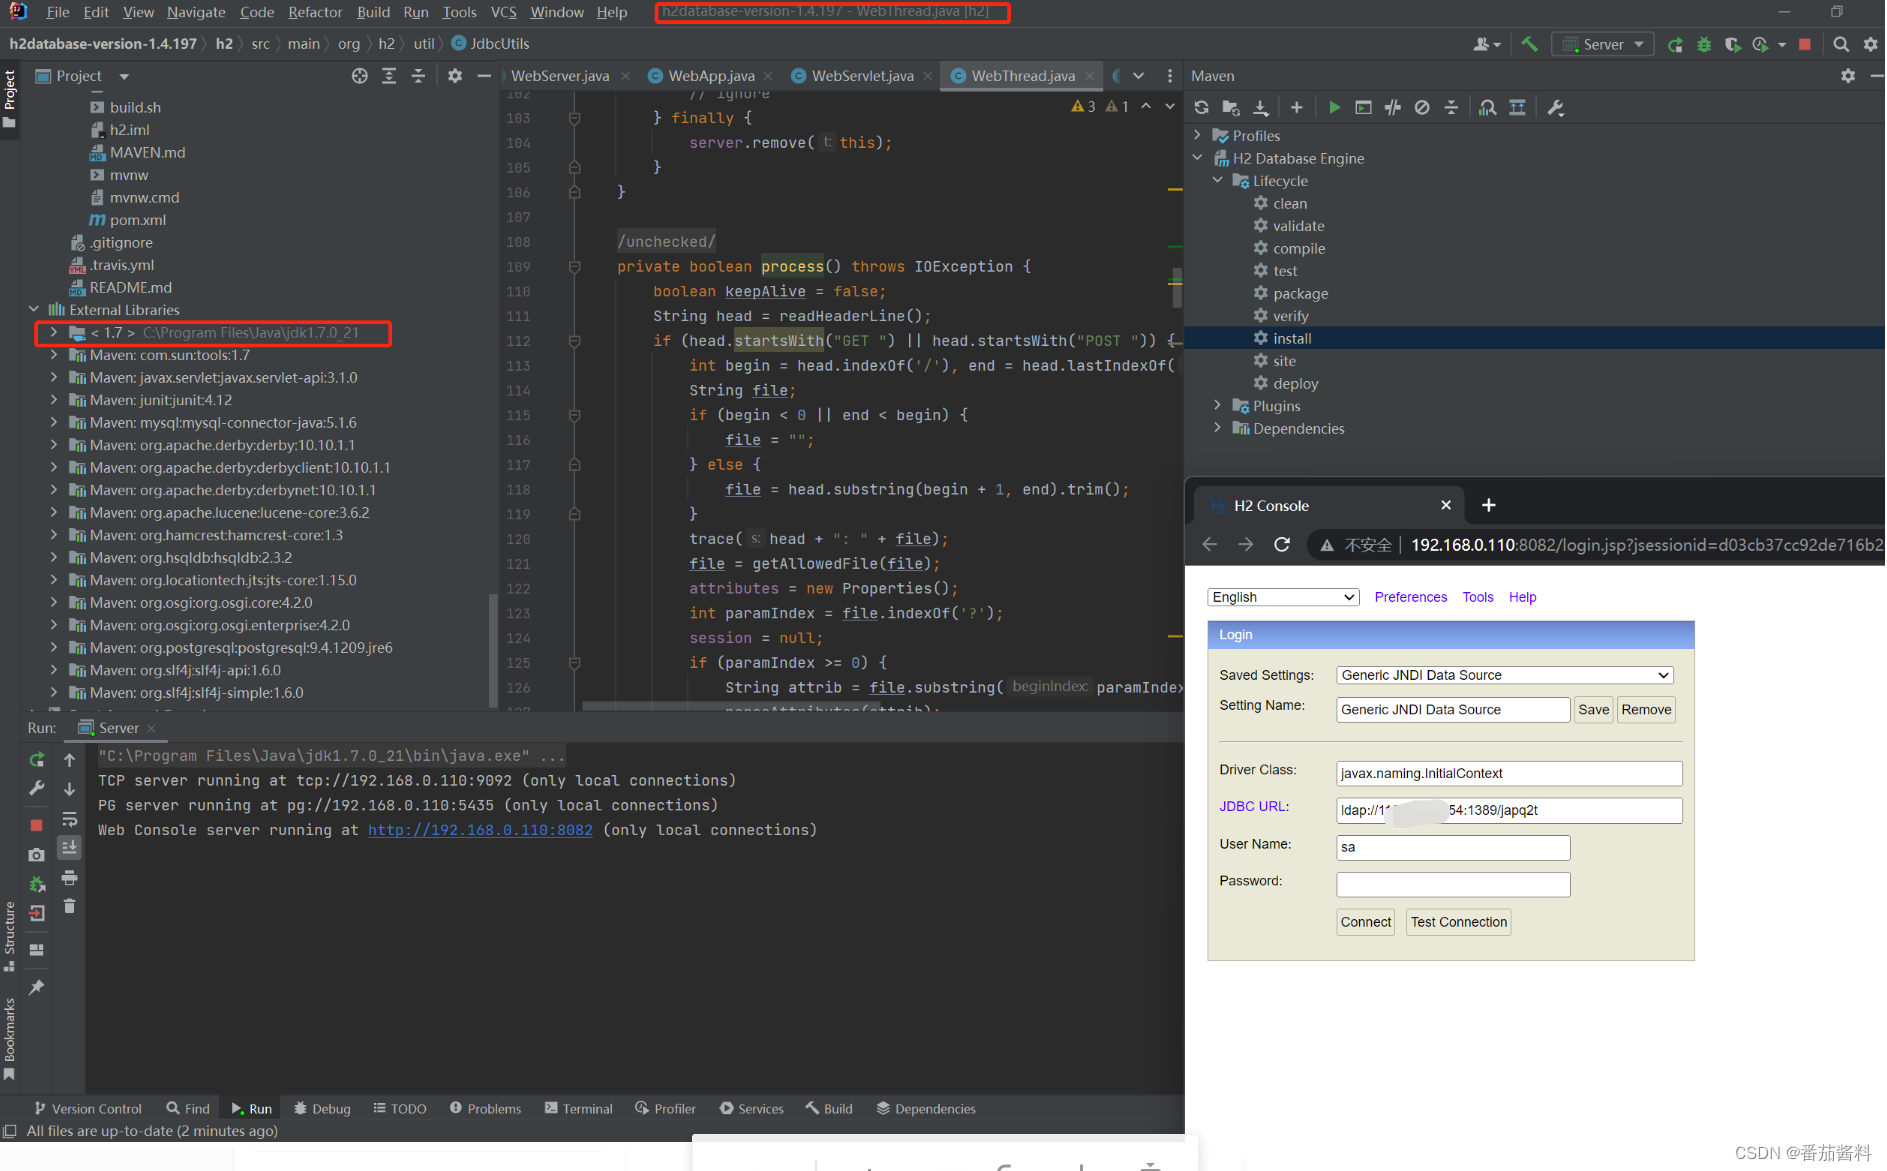
Task: Open the Server run configuration dropdown
Action: tap(1603, 44)
